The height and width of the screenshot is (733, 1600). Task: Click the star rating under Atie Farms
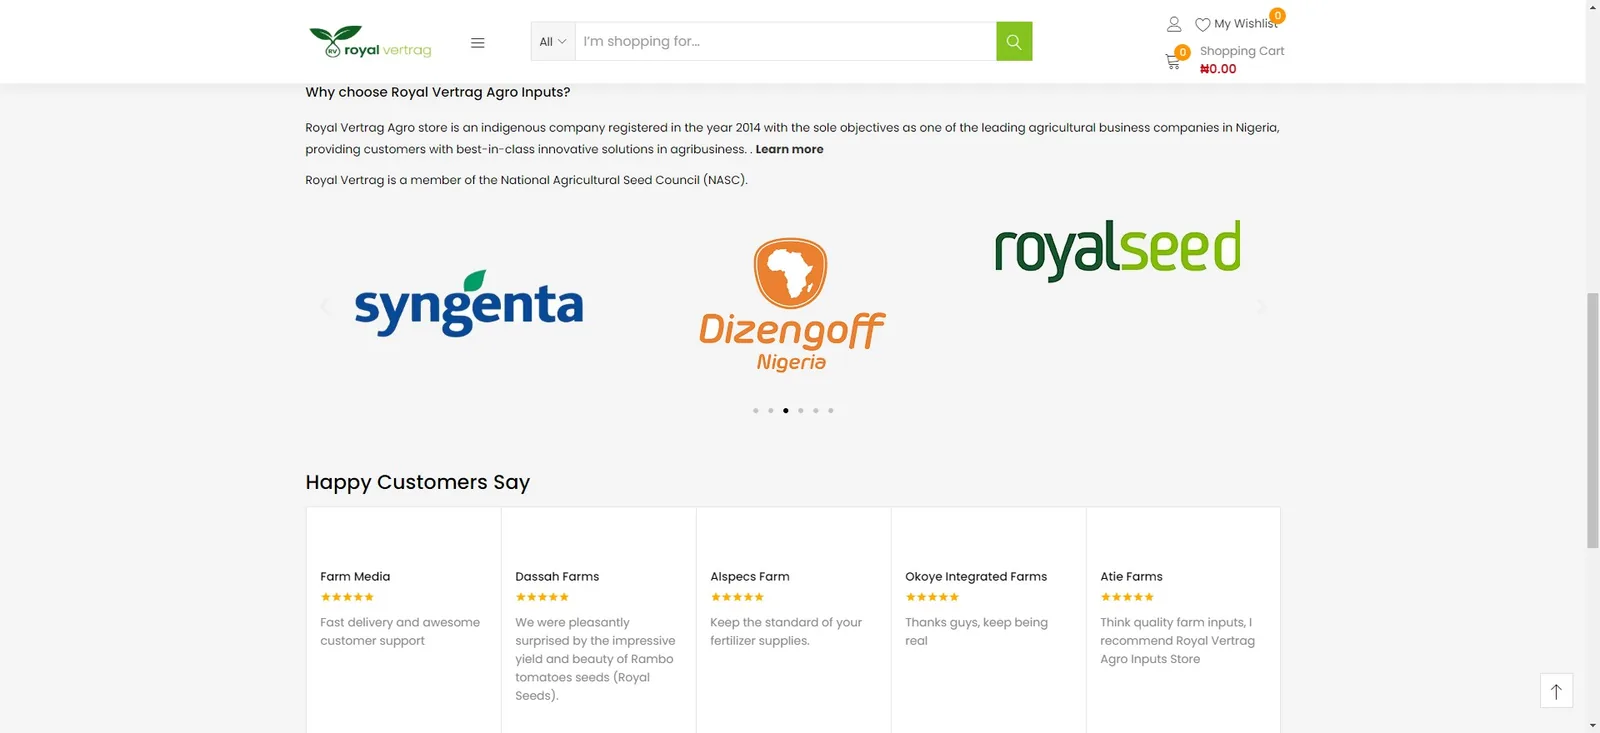coord(1127,597)
